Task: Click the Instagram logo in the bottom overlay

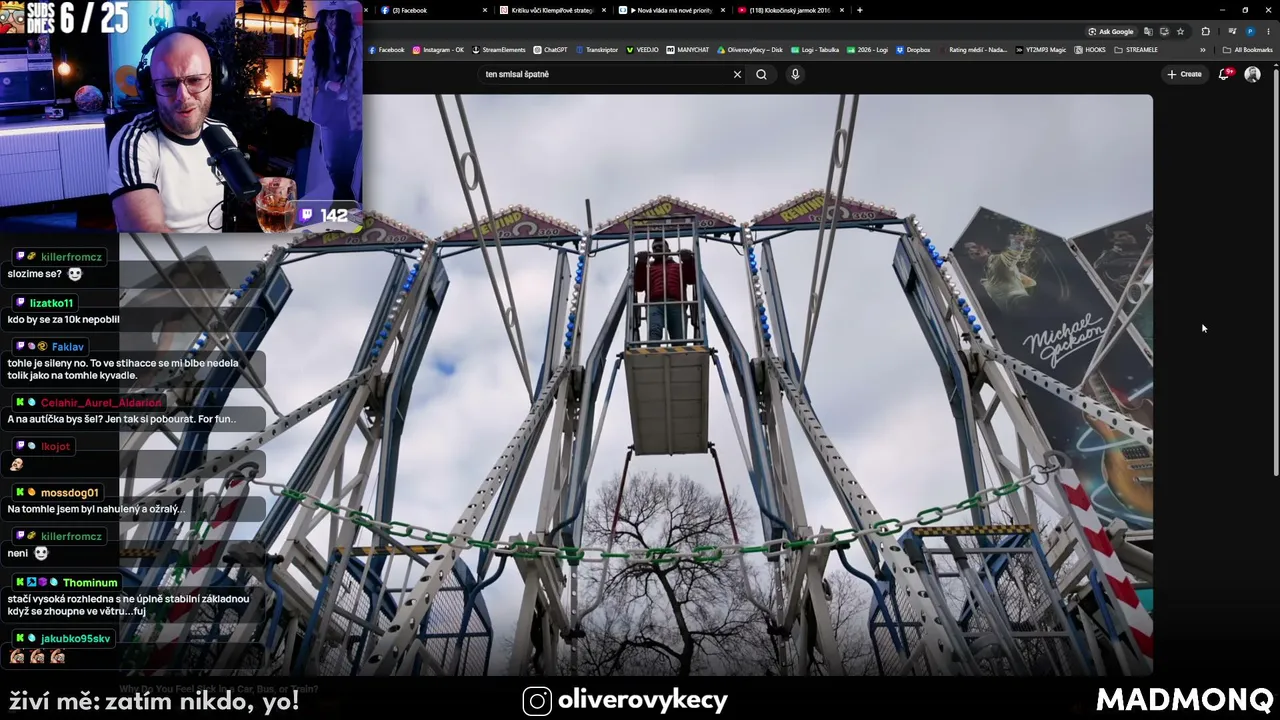Action: click(537, 702)
